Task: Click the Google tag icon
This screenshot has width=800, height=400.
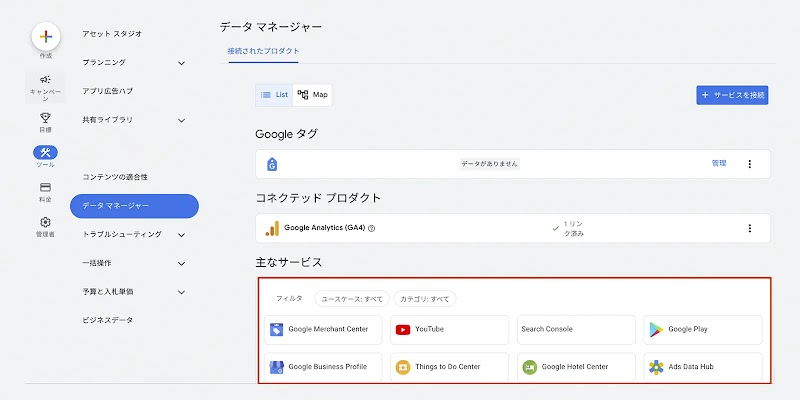Action: (x=272, y=164)
